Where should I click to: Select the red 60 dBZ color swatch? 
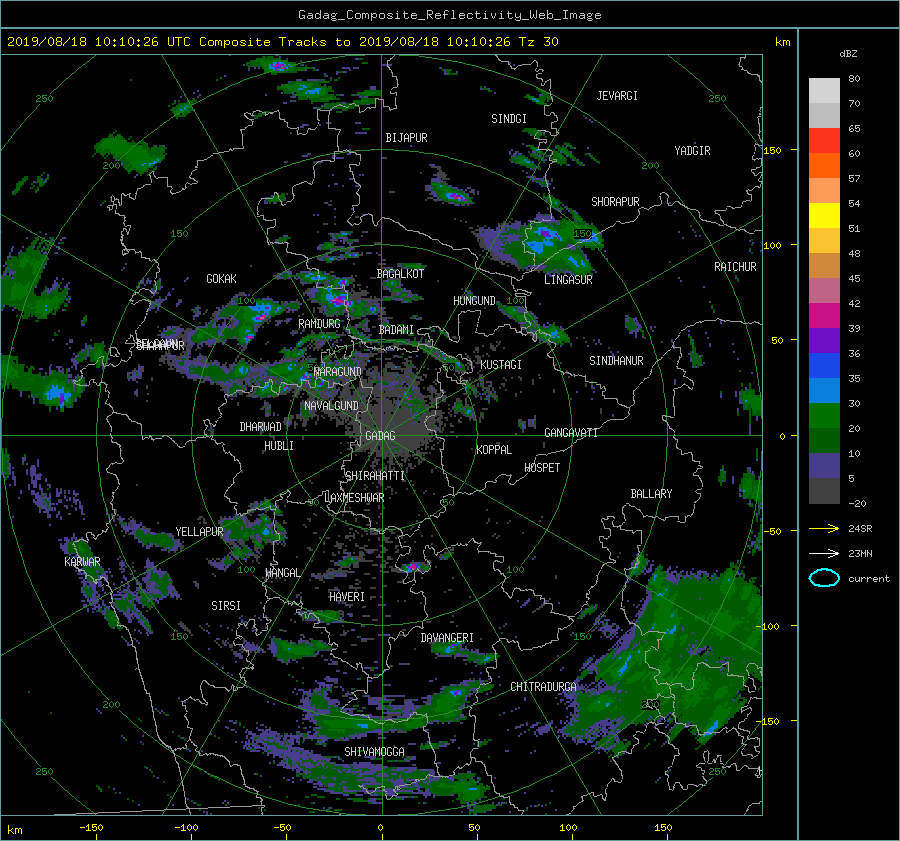[x=824, y=141]
